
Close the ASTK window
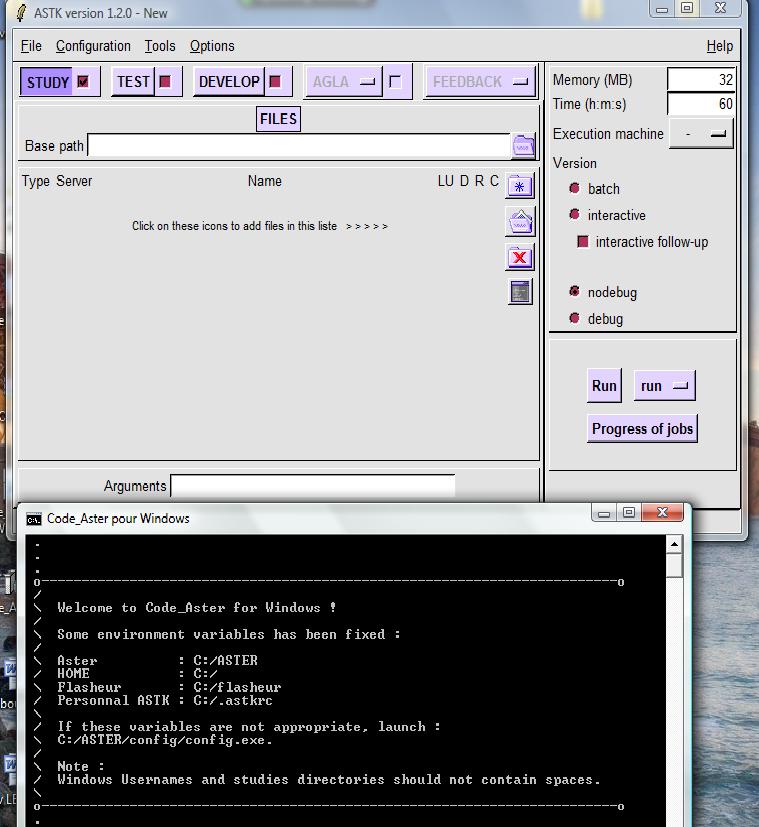pos(720,8)
